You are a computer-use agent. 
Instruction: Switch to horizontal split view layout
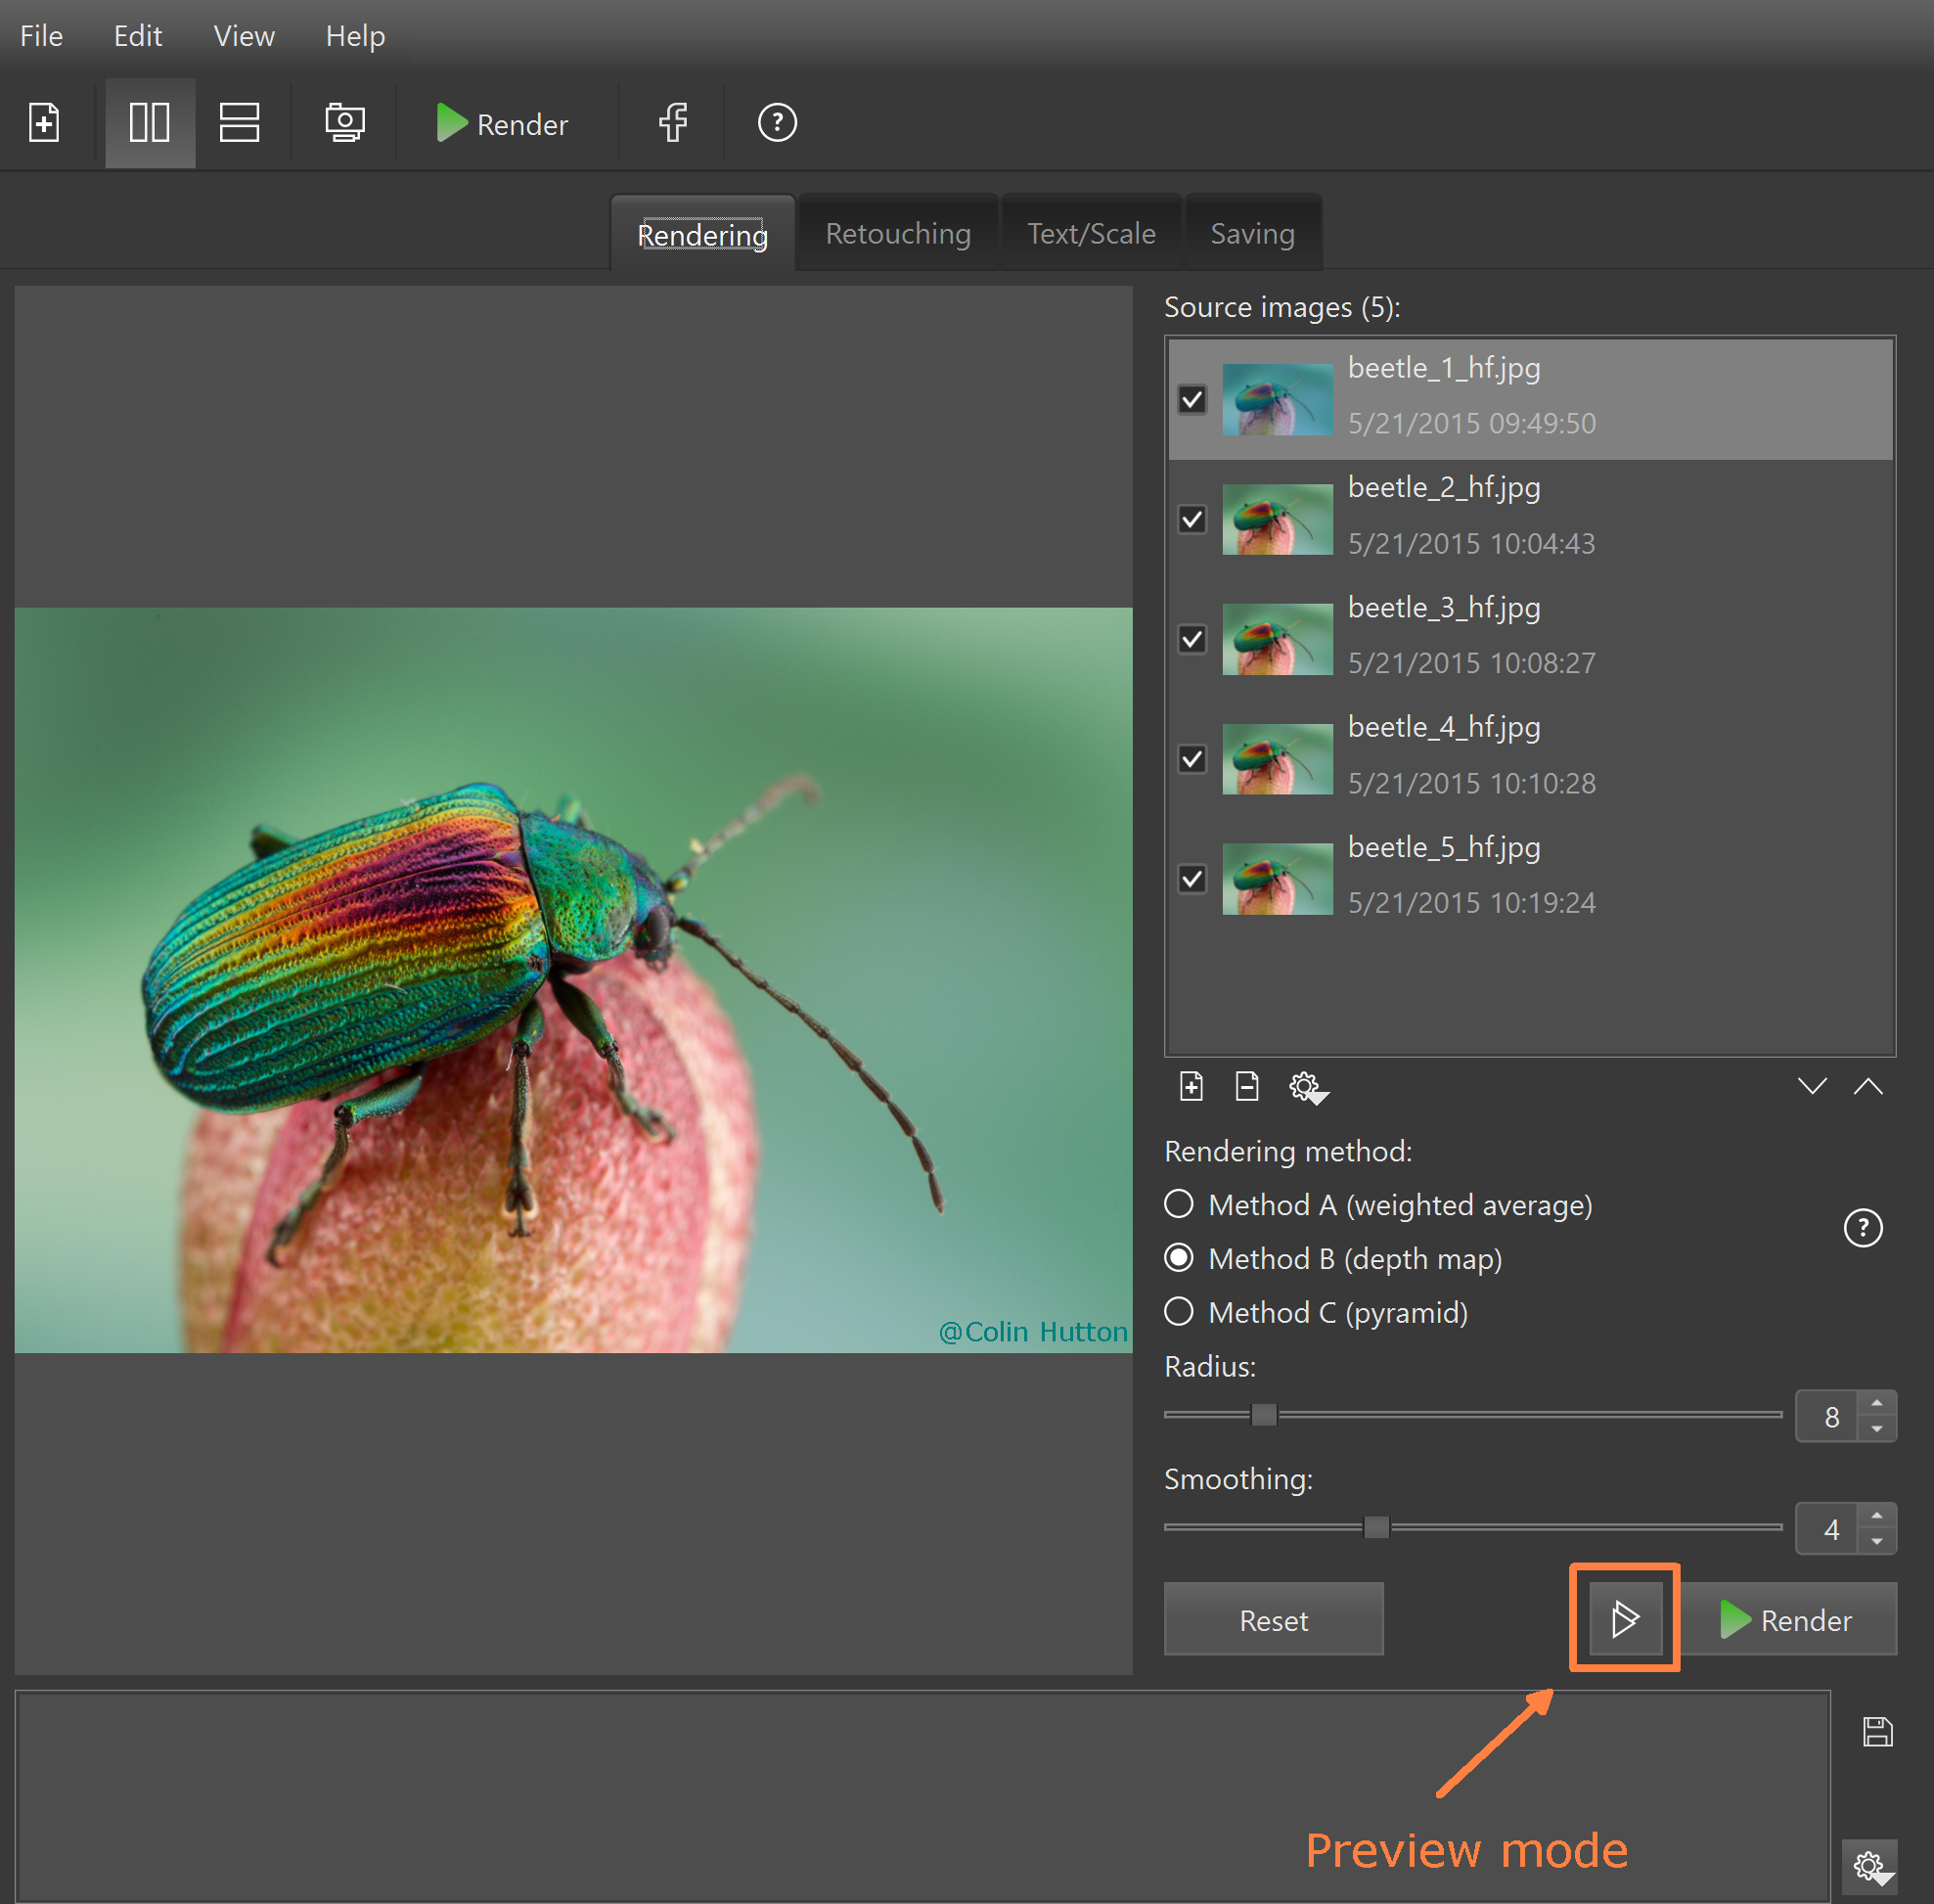point(239,123)
